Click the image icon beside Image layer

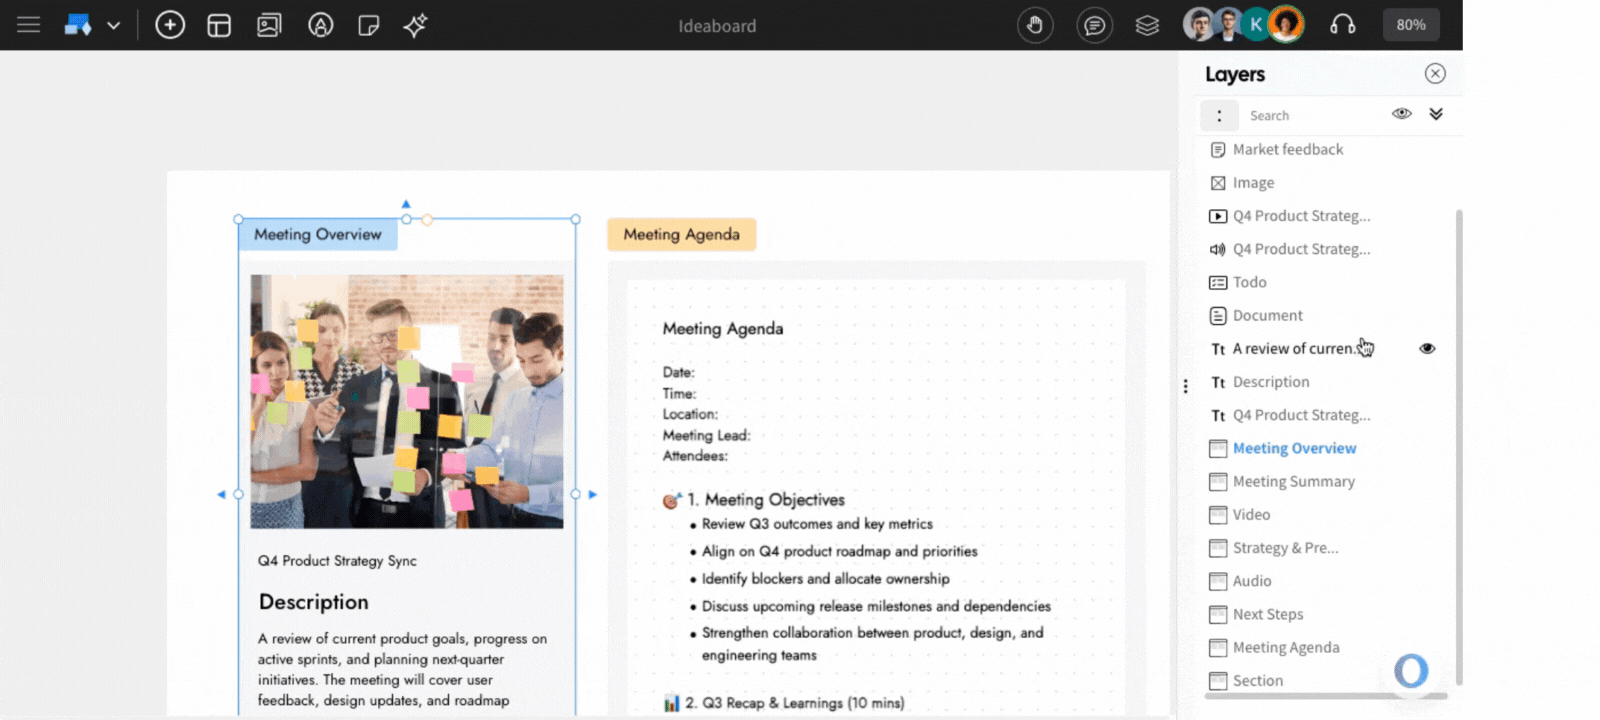pos(1218,183)
